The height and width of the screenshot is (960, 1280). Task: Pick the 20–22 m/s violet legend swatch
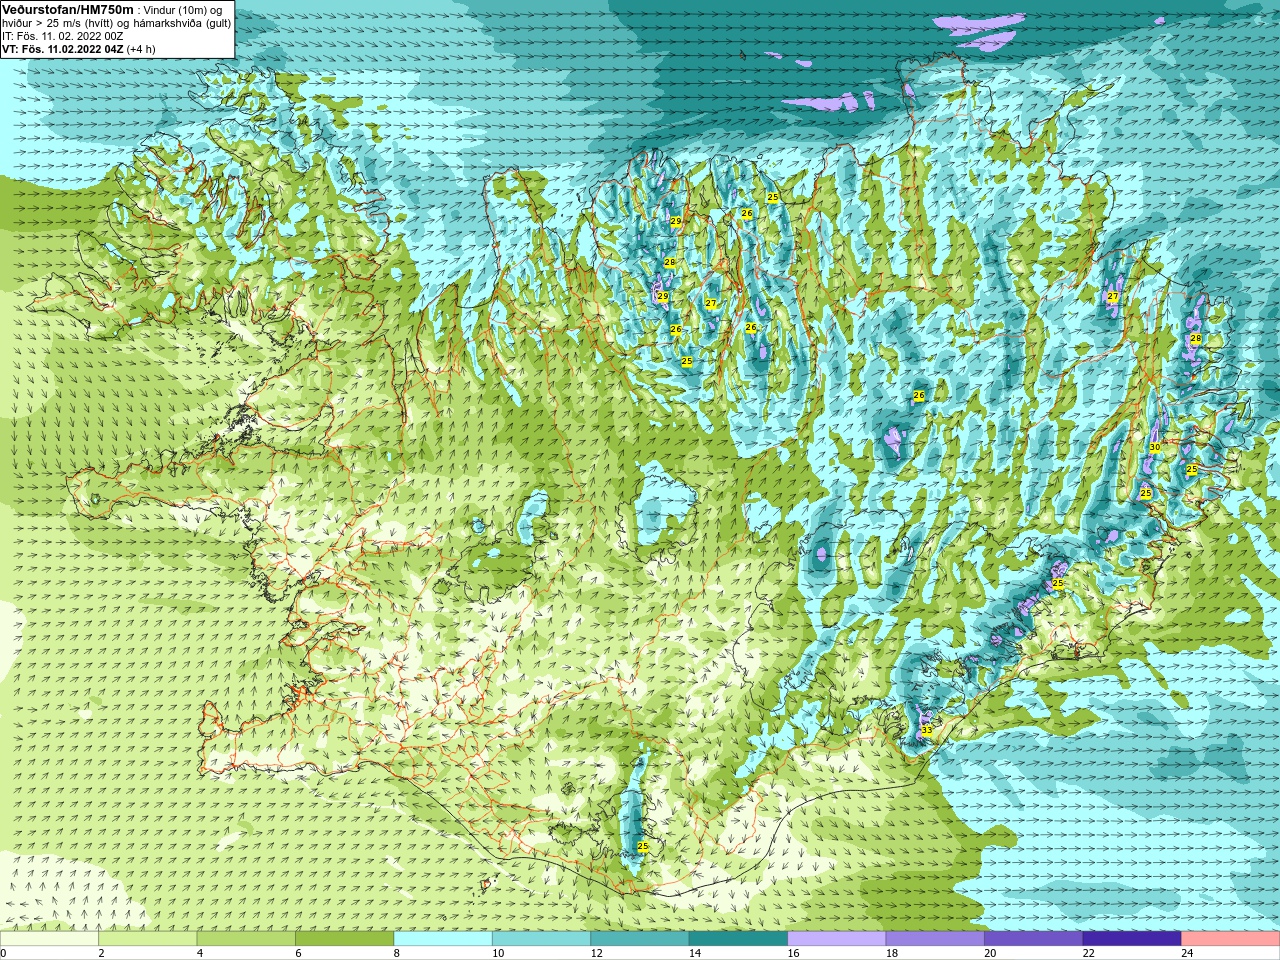pos(1033,938)
